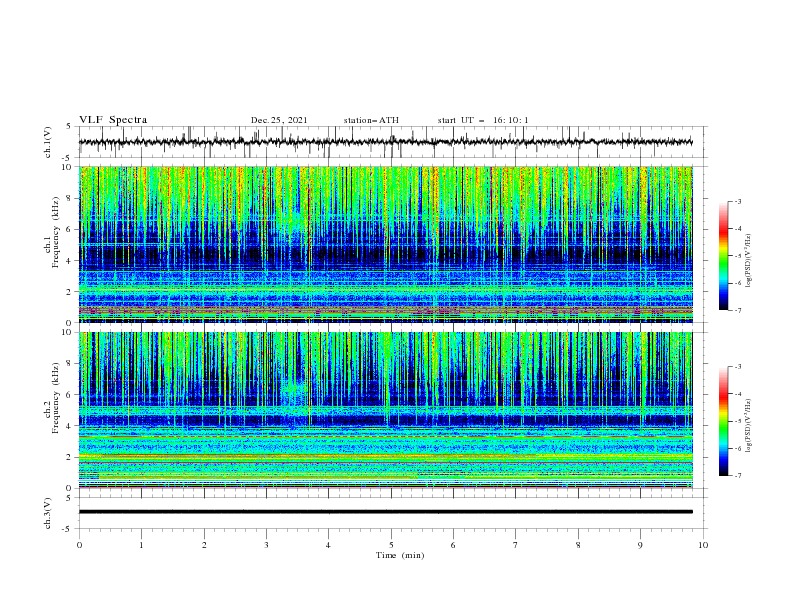Click the ch.1 colorbar "log(PSD)(V²/Hz)" label
This screenshot has width=792, height=612.
[x=749, y=261]
